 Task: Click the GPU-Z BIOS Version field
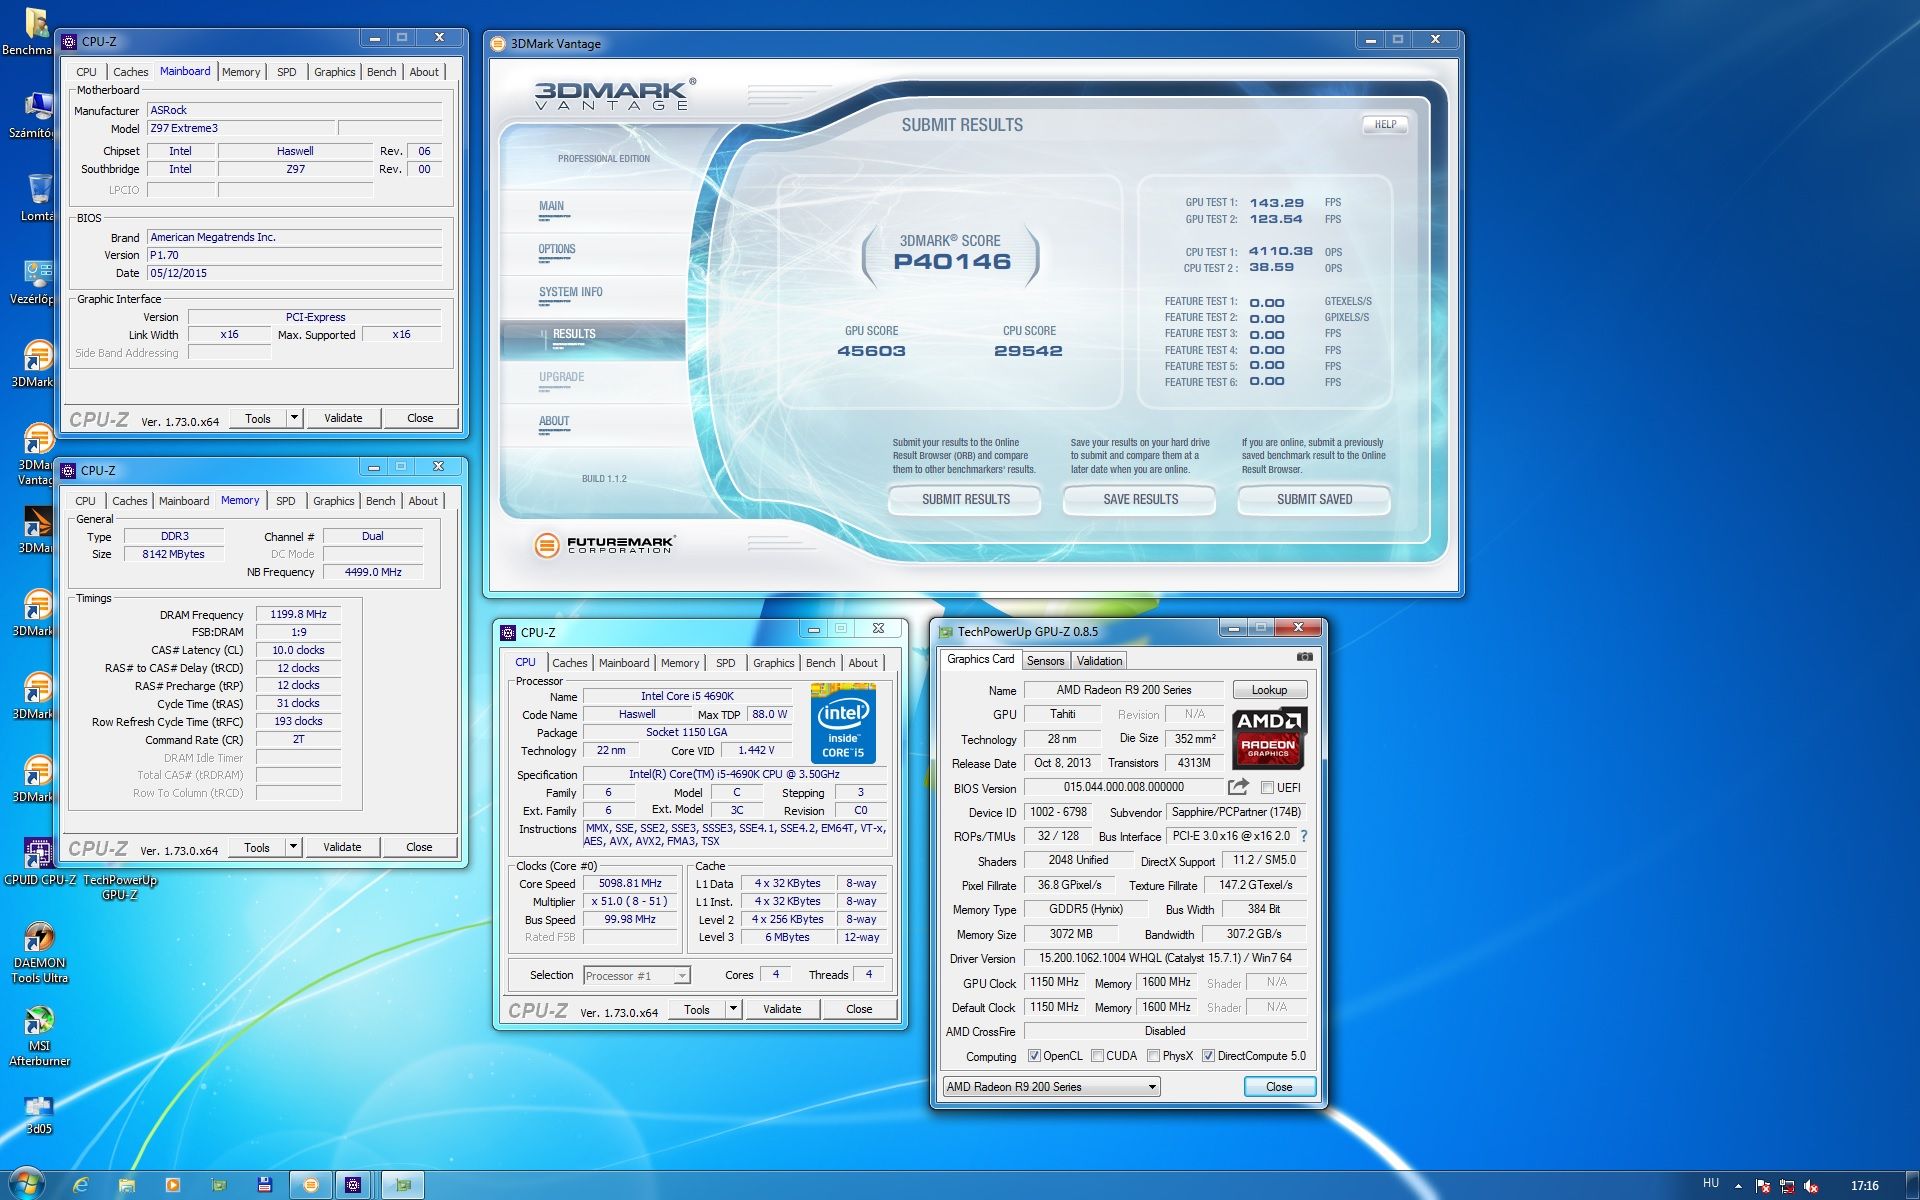click(x=1123, y=787)
